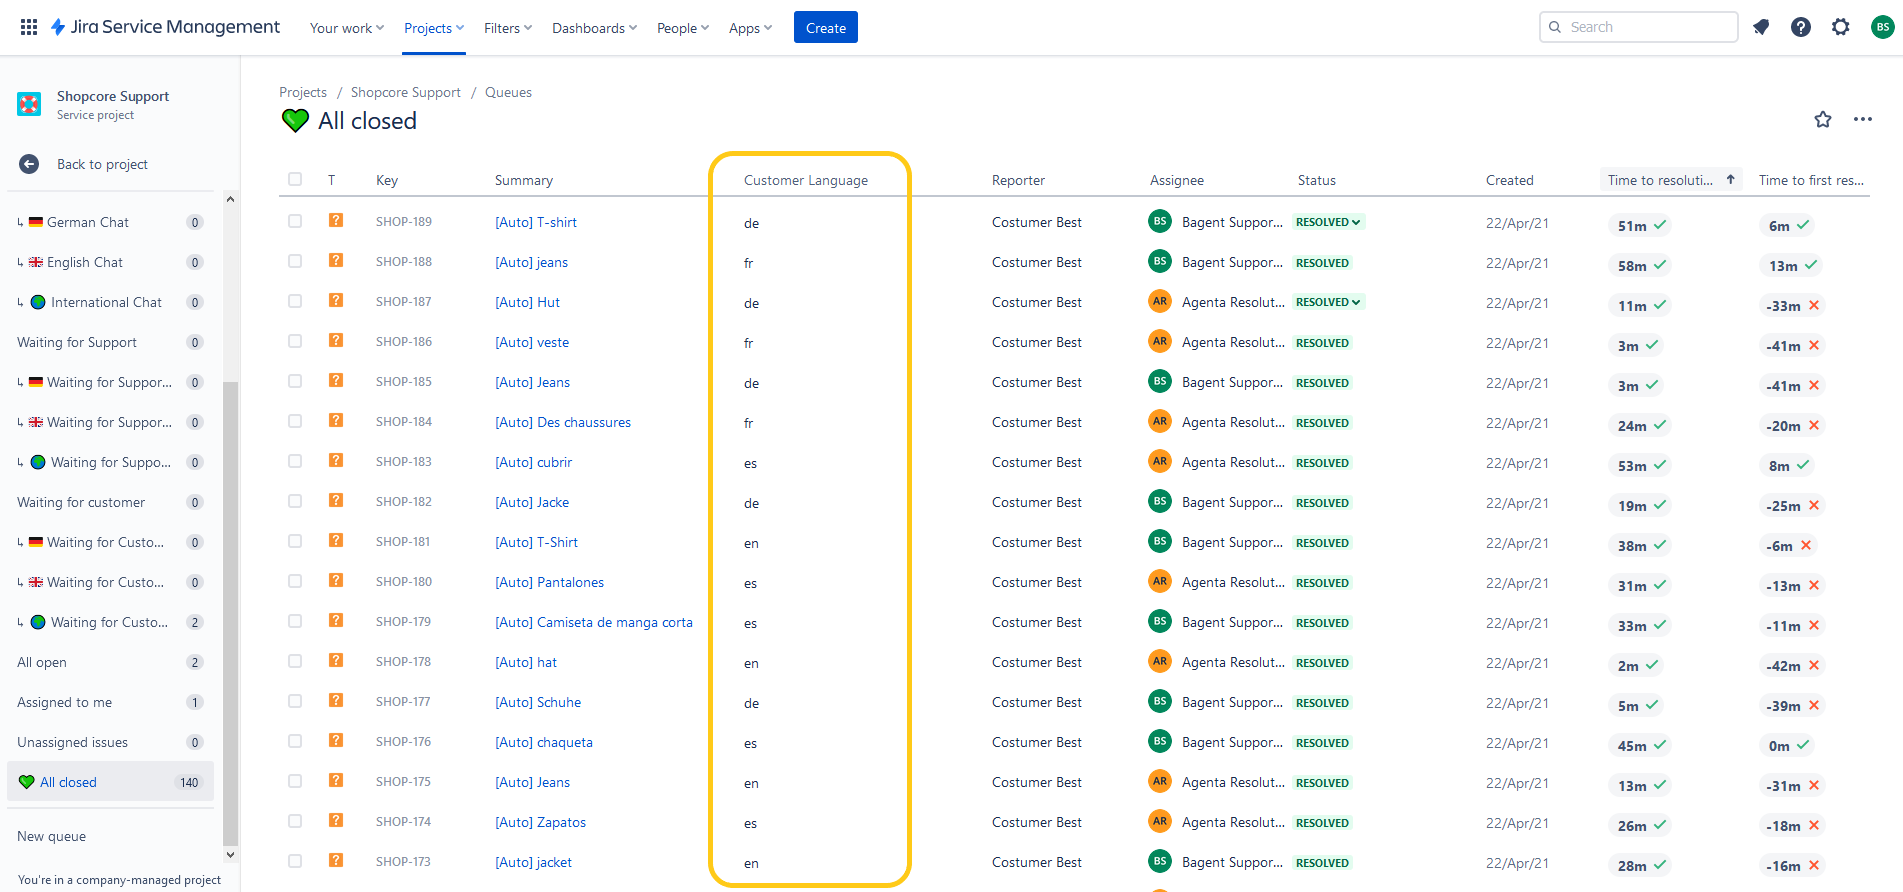Screen dimensions: 1903x892
Task: Click the AR assignee avatar on SHOP-187
Action: [x=1160, y=301]
